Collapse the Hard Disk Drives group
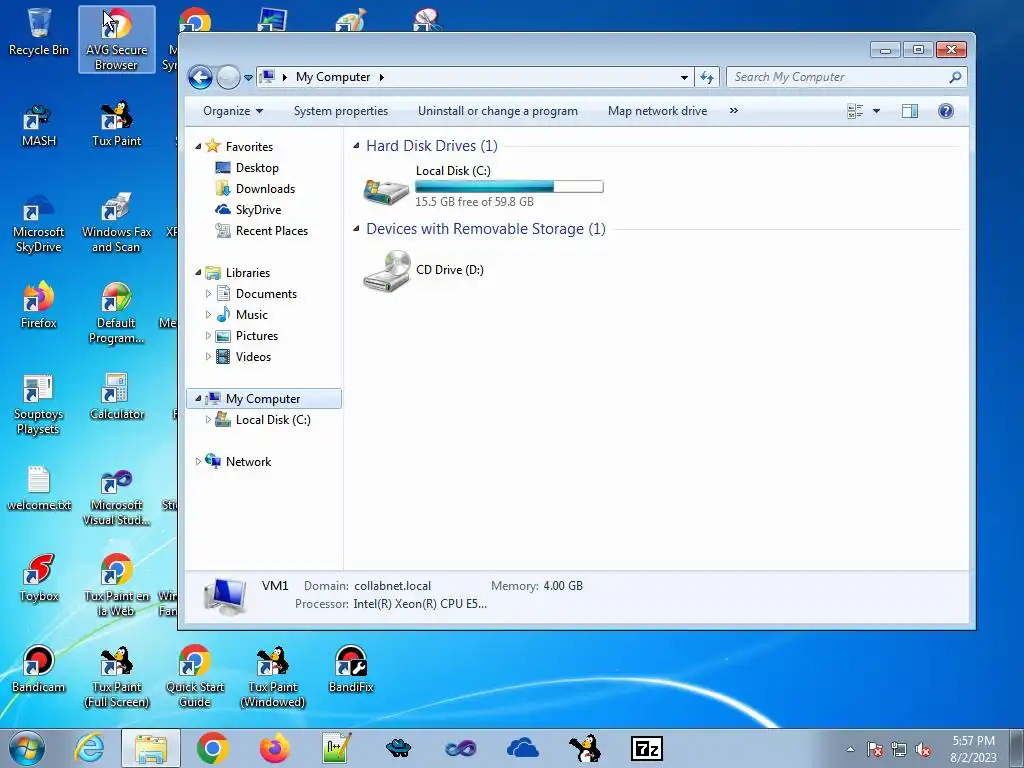 [357, 146]
